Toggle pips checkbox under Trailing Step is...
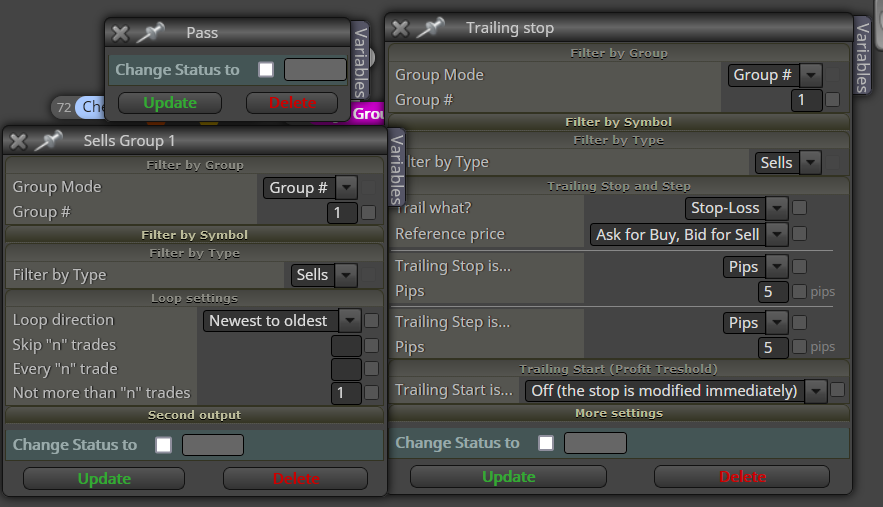Viewport: 883px width, 507px height. coord(799,346)
